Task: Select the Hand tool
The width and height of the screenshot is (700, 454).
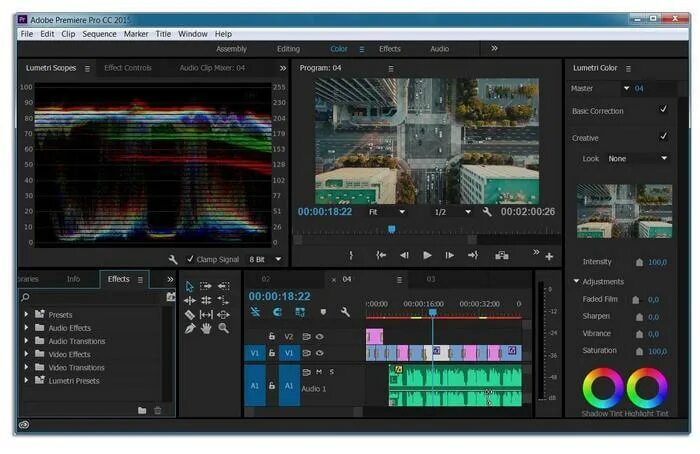Action: point(206,329)
